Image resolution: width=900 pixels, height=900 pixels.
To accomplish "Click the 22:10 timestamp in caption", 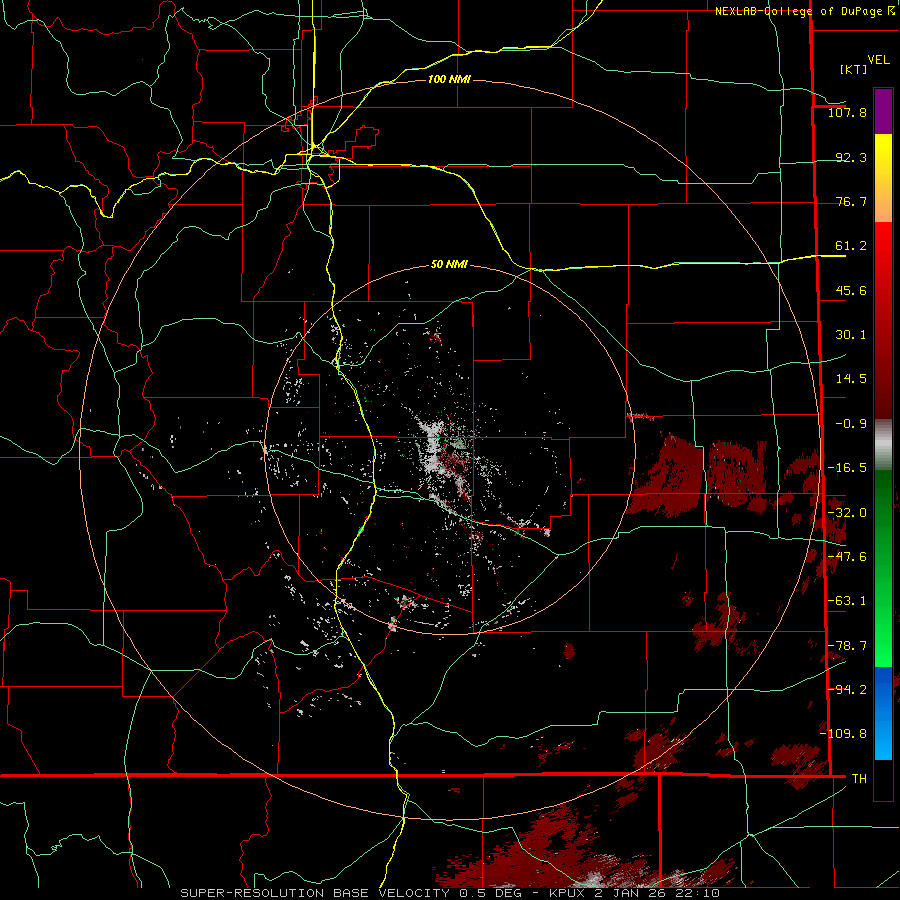I will 698,893.
